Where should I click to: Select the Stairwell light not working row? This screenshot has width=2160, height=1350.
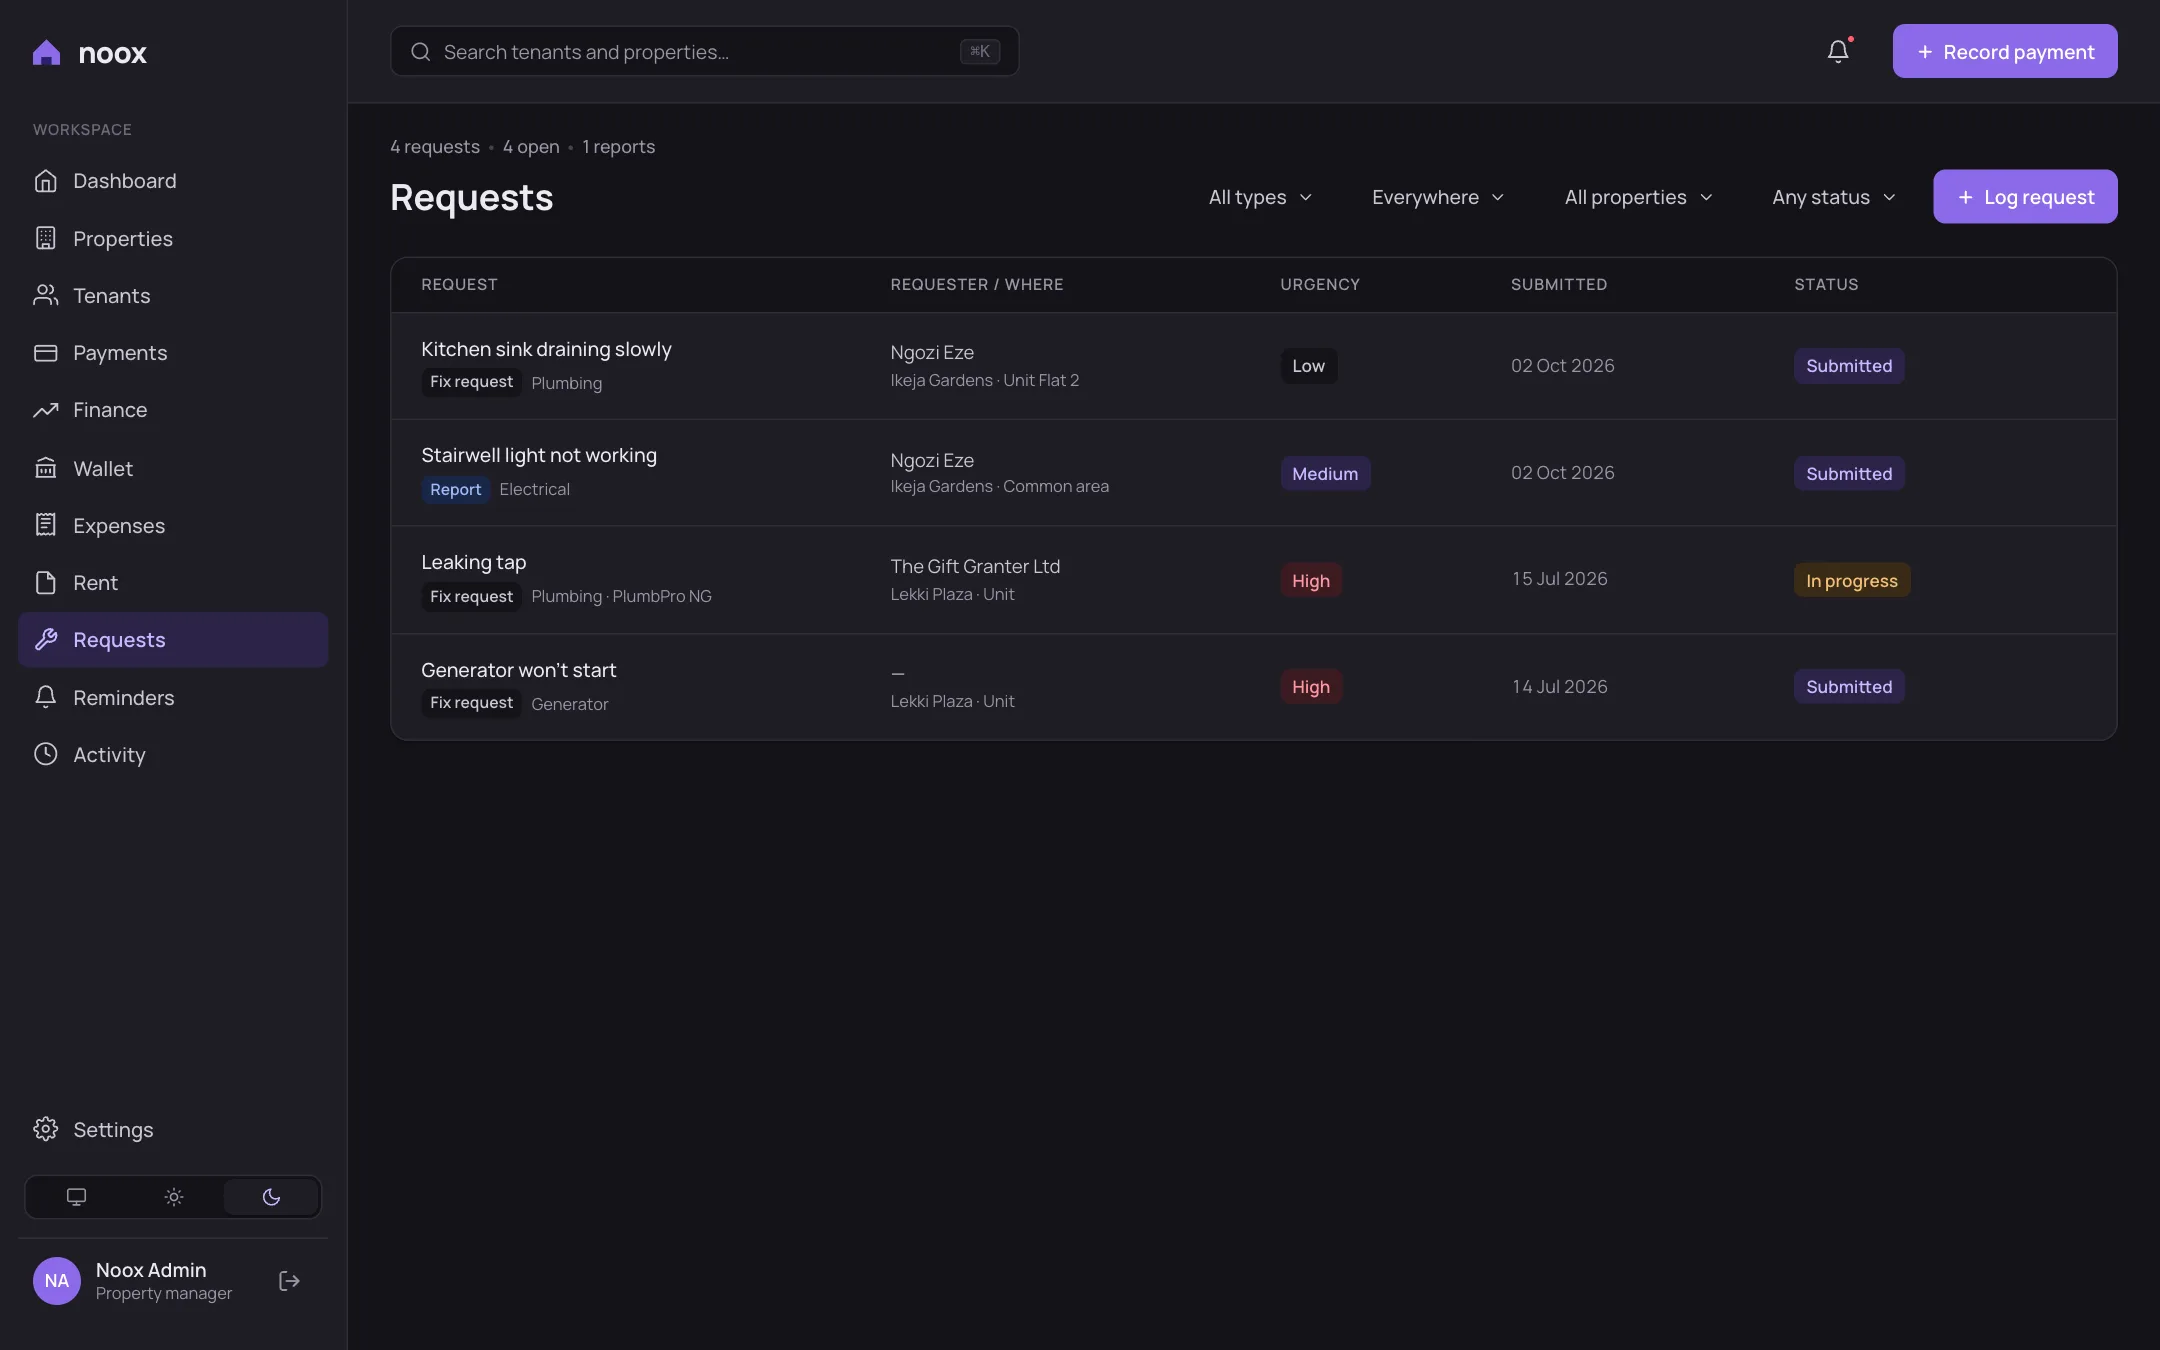pyautogui.click(x=1253, y=473)
